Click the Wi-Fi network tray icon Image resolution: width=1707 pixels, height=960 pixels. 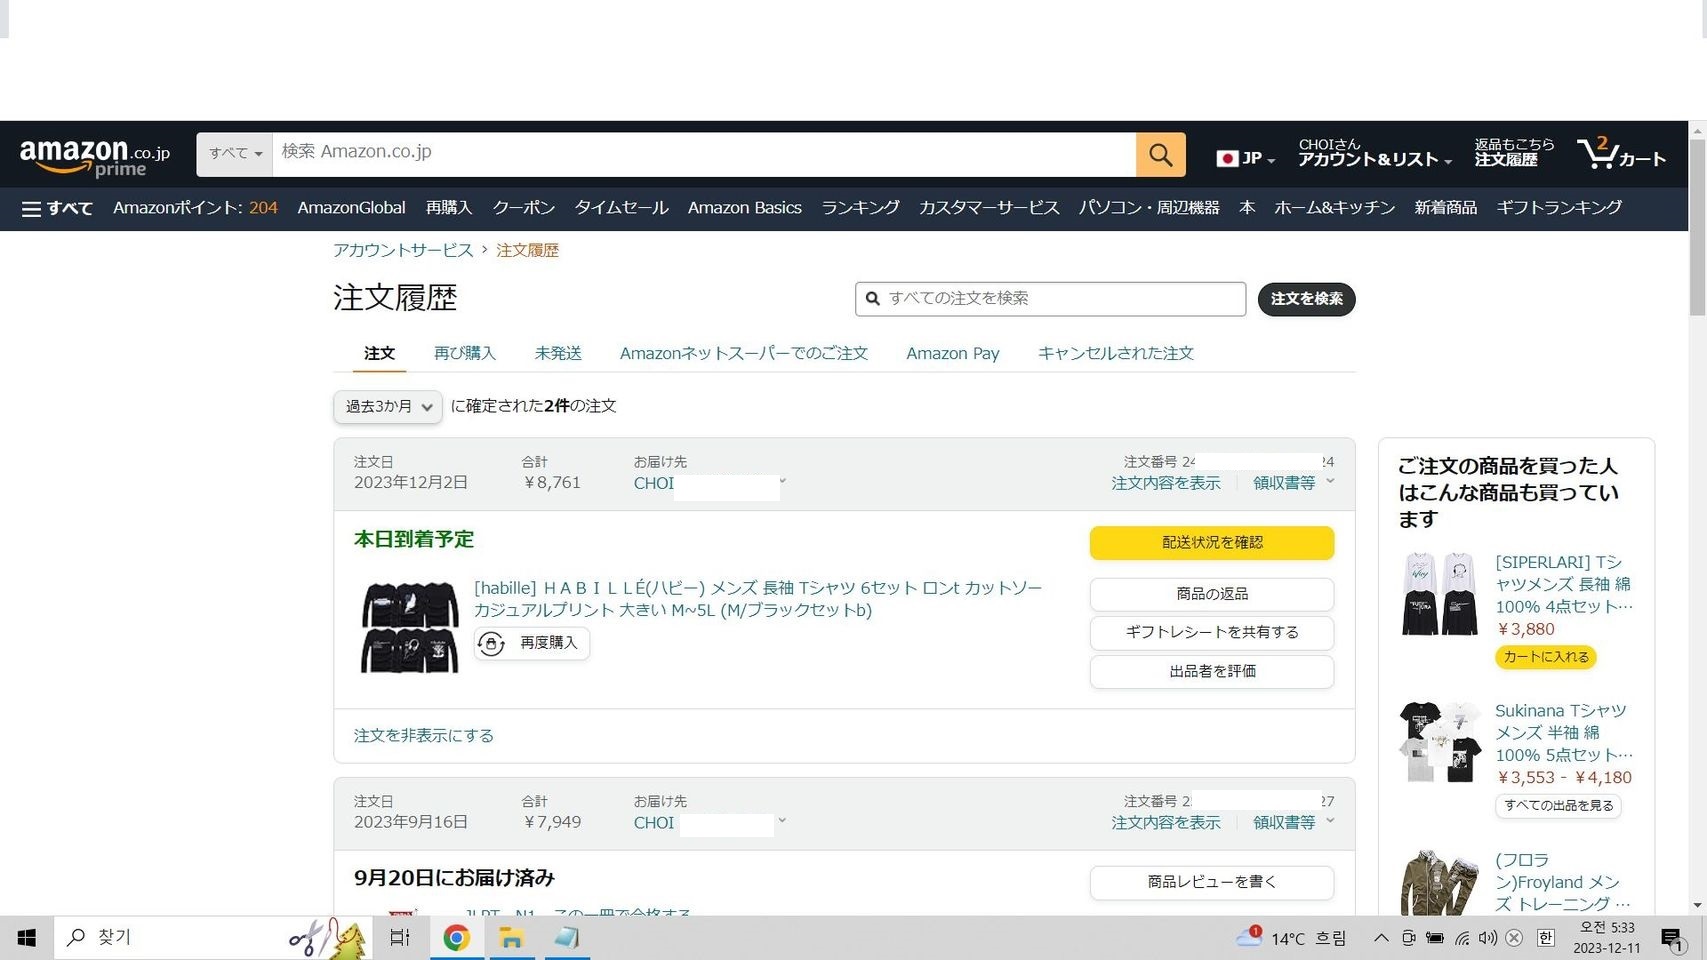1462,938
